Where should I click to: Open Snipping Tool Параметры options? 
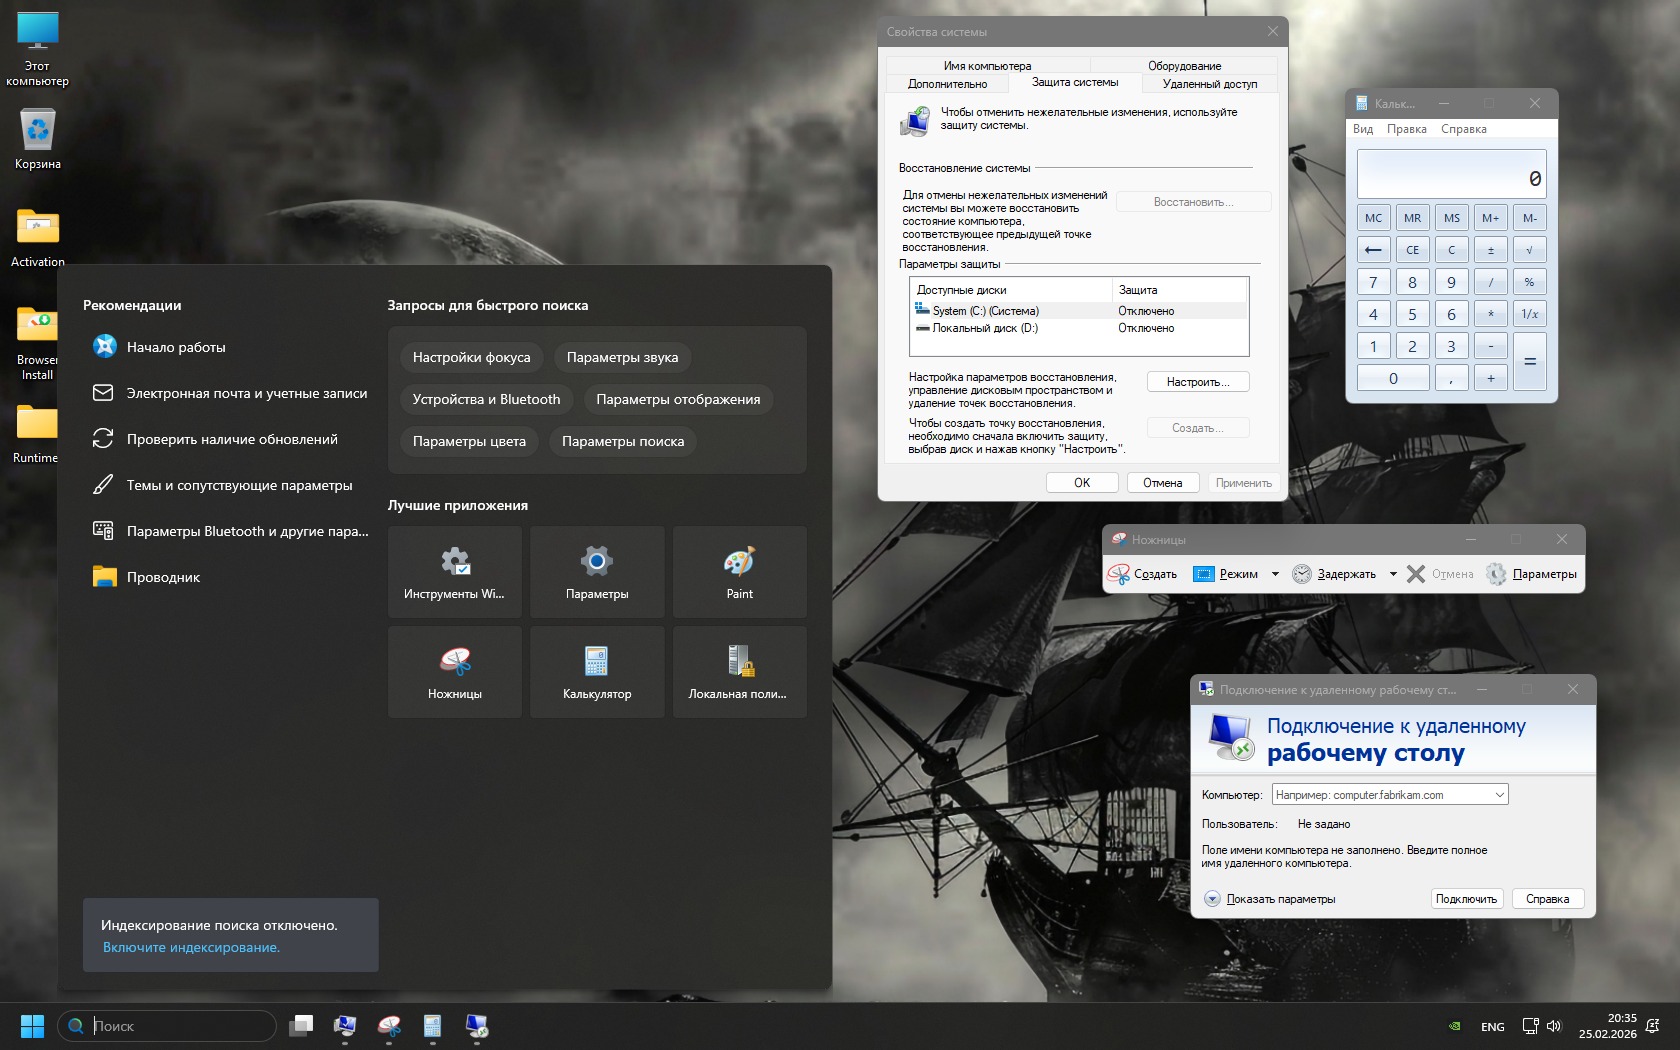click(1532, 574)
